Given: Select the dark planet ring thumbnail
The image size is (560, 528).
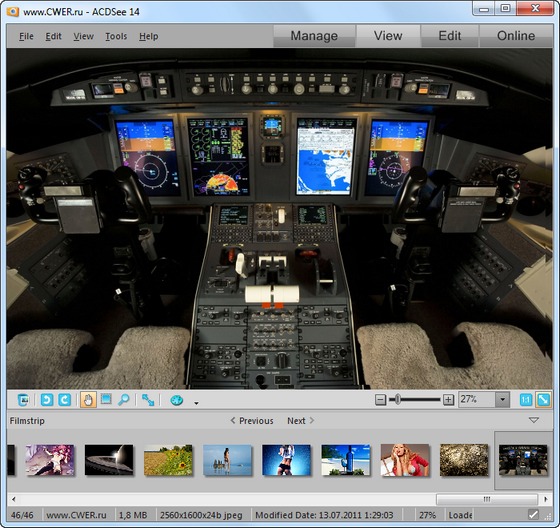Looking at the screenshot, I should tap(109, 460).
